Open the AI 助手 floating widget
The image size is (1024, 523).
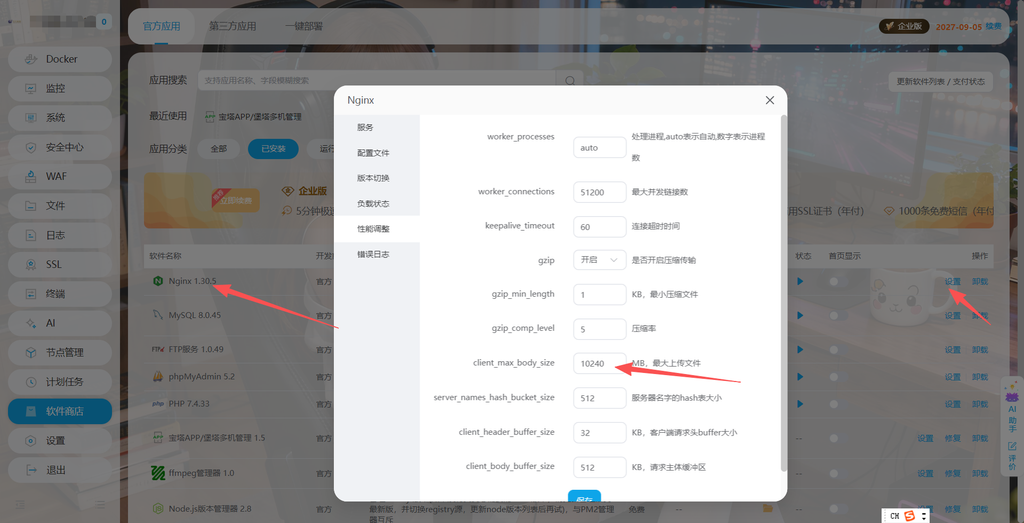(1012, 408)
